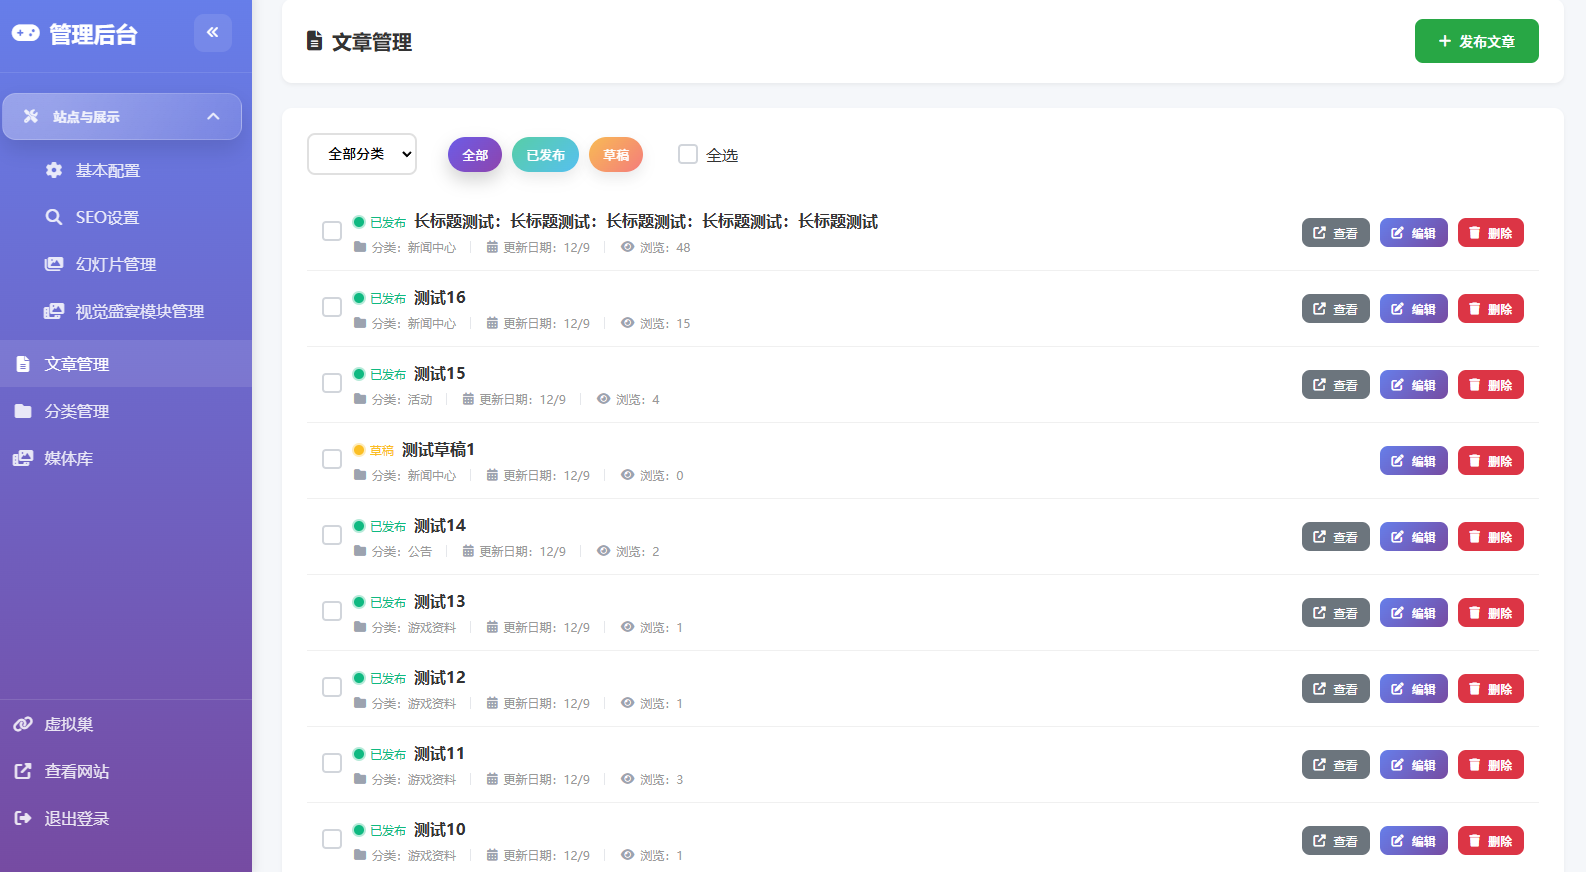The height and width of the screenshot is (872, 1586).
Task: Click the calendar icon in the 测试10 row
Action: click(x=492, y=855)
